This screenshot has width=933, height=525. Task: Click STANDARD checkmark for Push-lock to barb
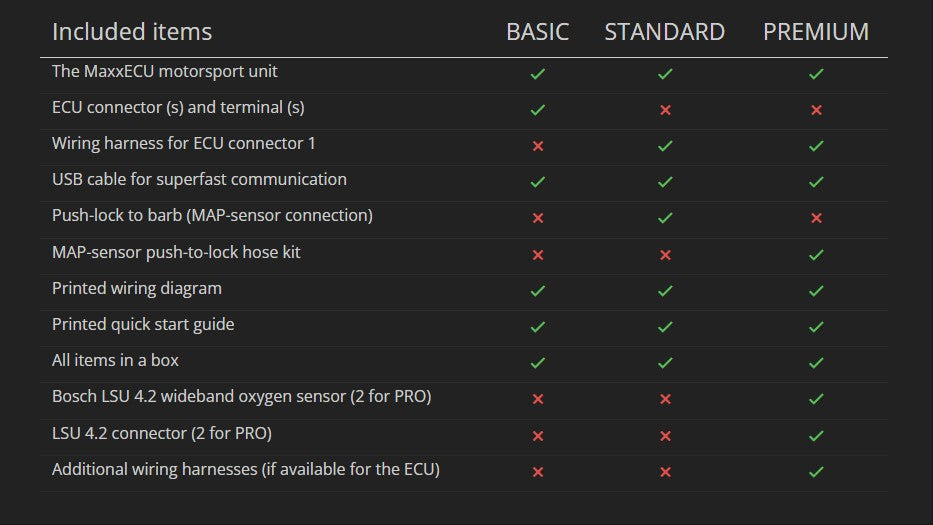coord(665,218)
